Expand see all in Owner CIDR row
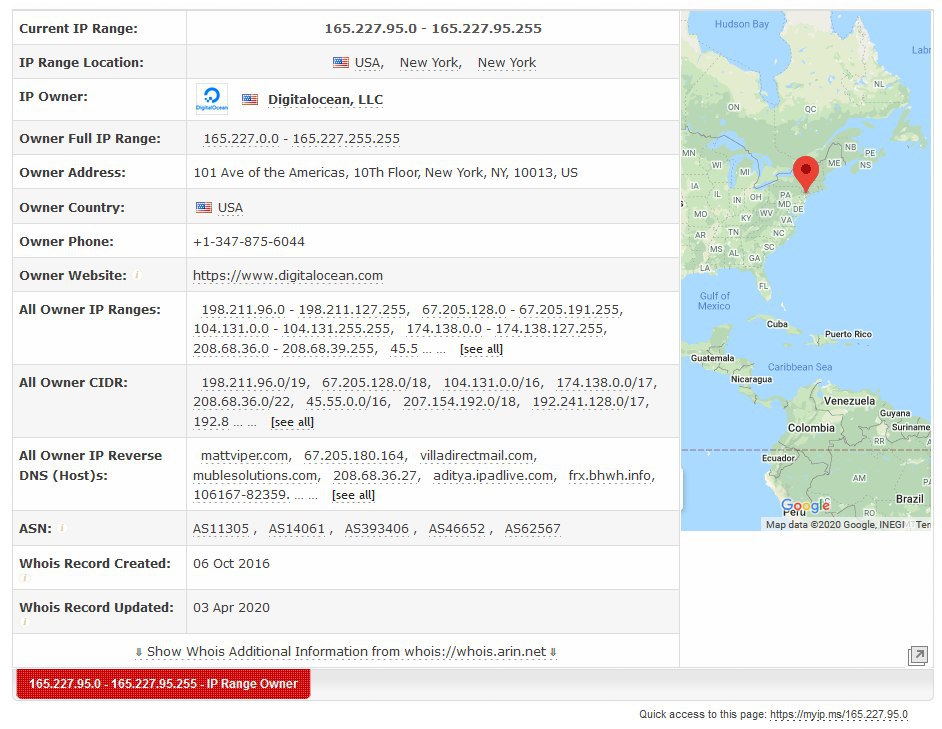Image resolution: width=942 pixels, height=729 pixels. 293,422
